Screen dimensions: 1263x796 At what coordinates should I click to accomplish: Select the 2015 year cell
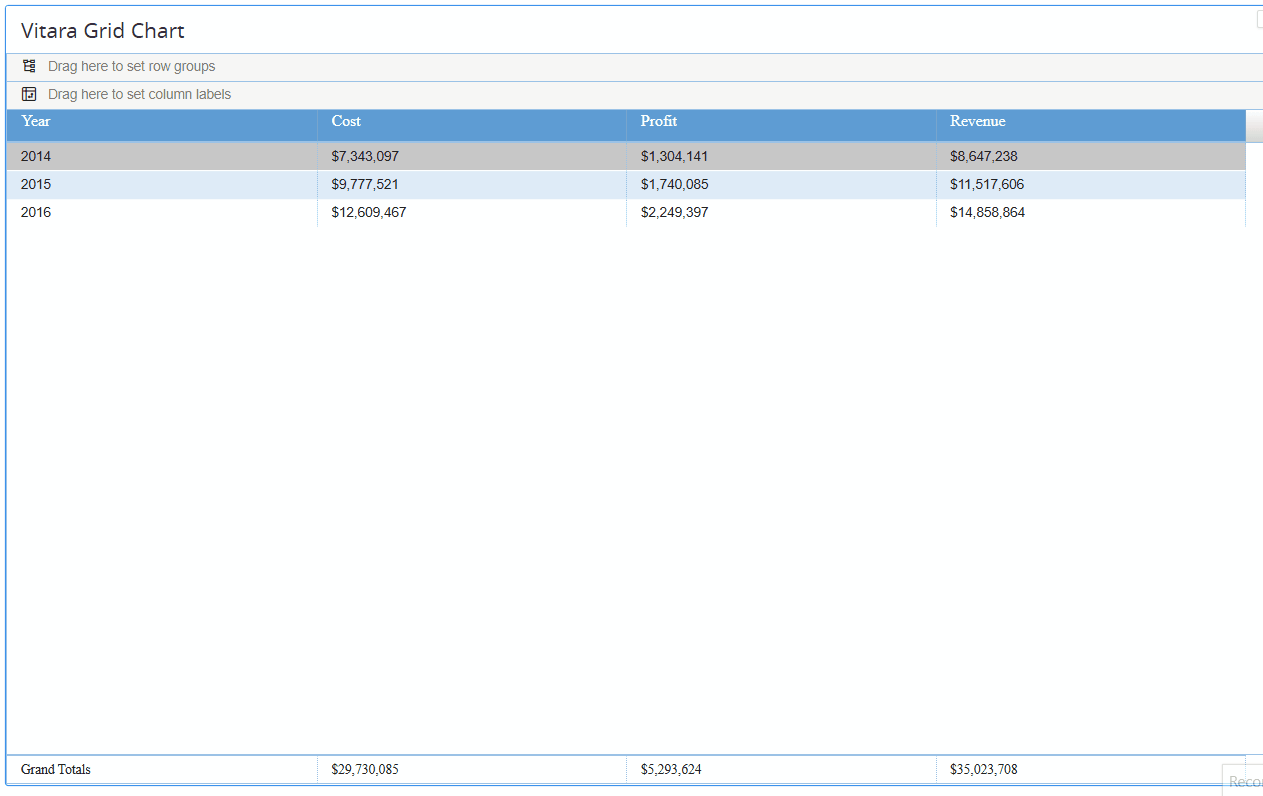coord(36,184)
